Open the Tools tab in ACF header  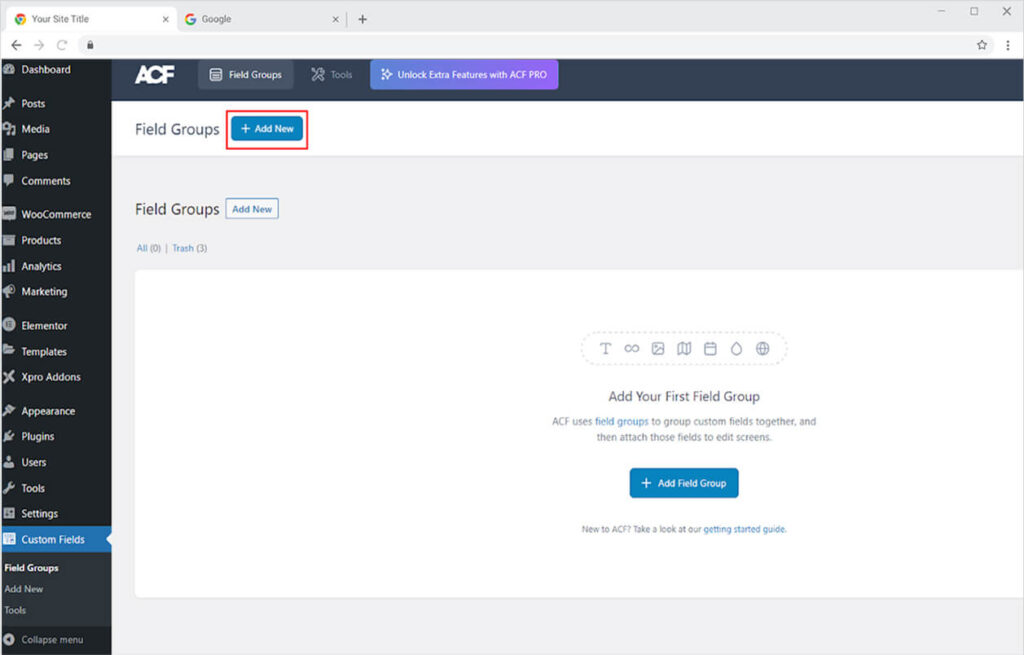click(332, 74)
